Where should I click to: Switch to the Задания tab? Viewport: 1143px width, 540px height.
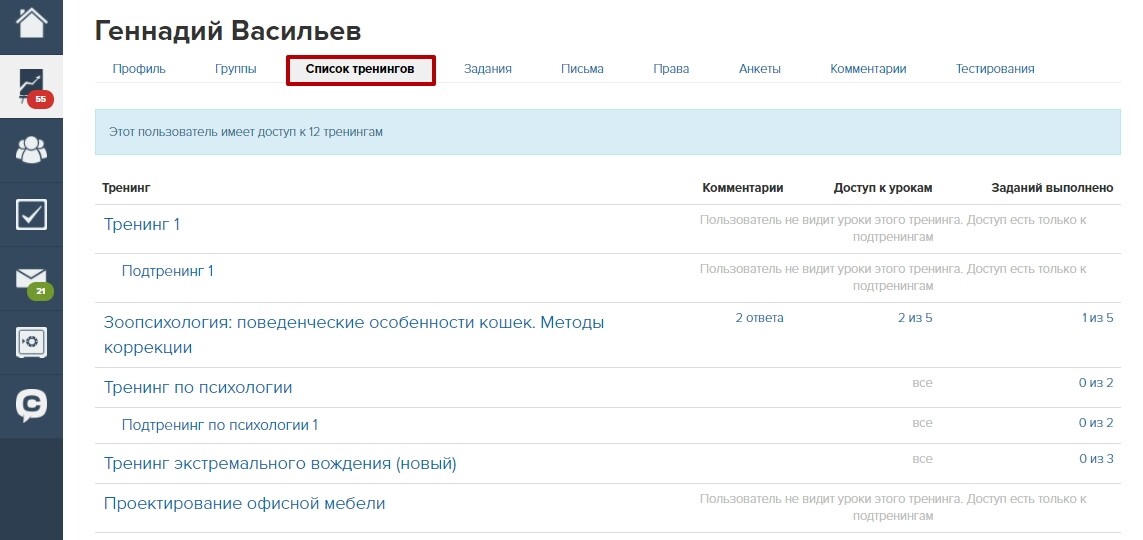[x=488, y=69]
